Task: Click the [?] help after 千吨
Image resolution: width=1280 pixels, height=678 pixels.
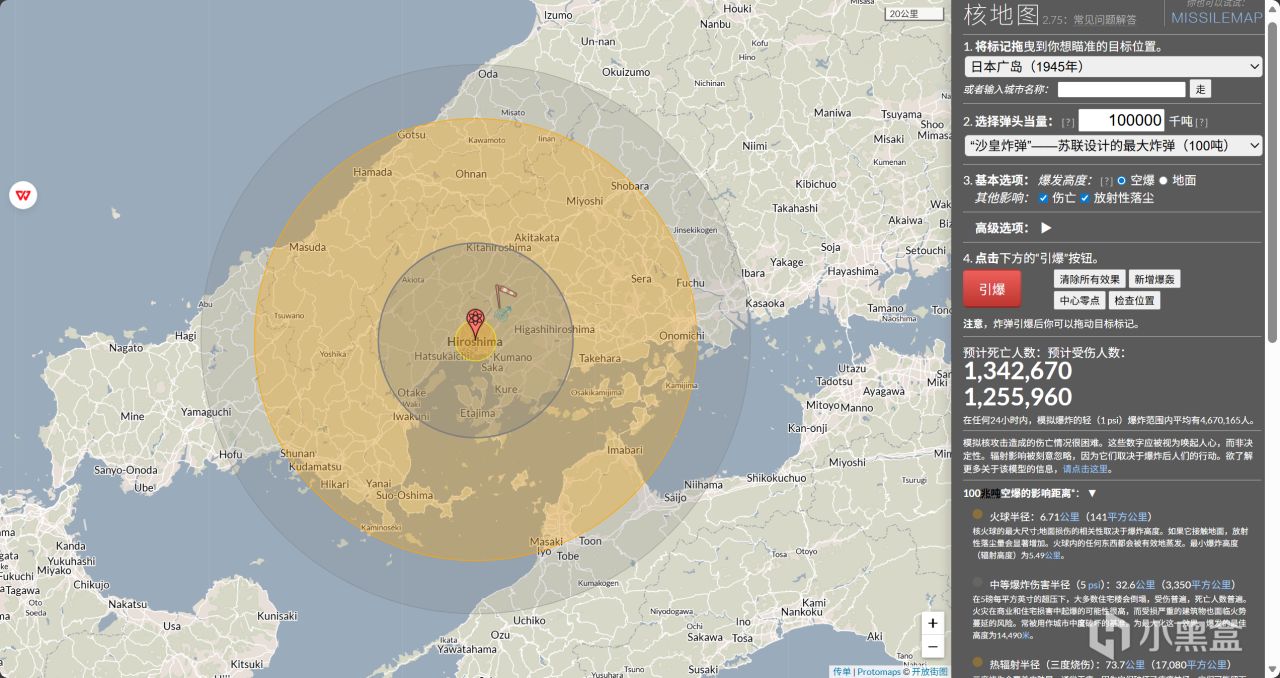Action: (1201, 122)
